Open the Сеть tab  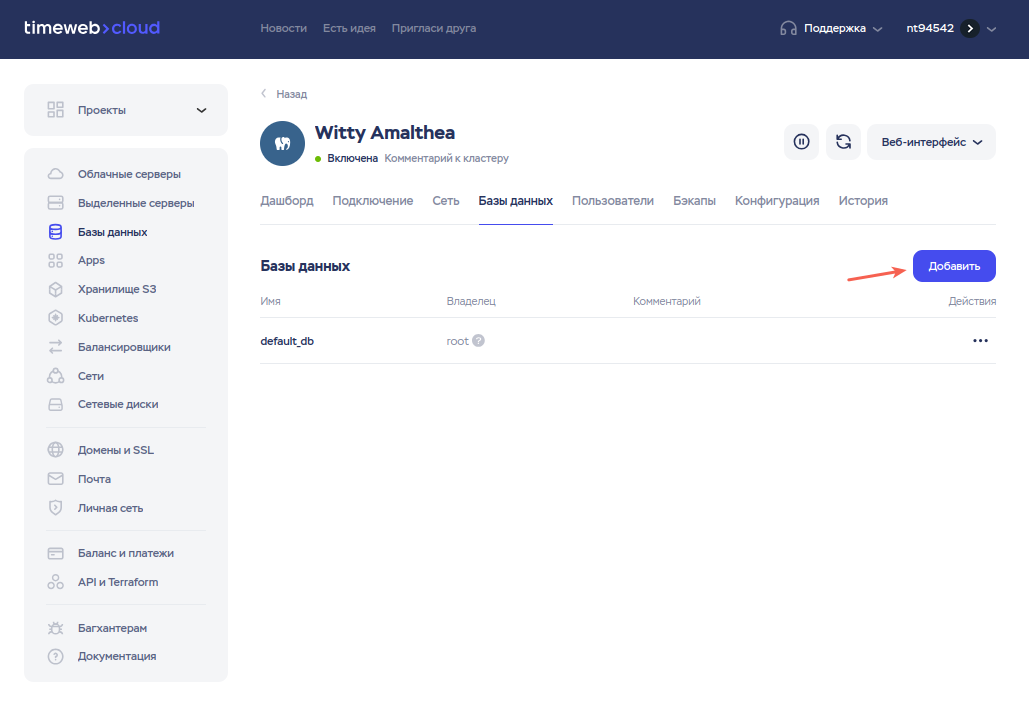pos(446,201)
